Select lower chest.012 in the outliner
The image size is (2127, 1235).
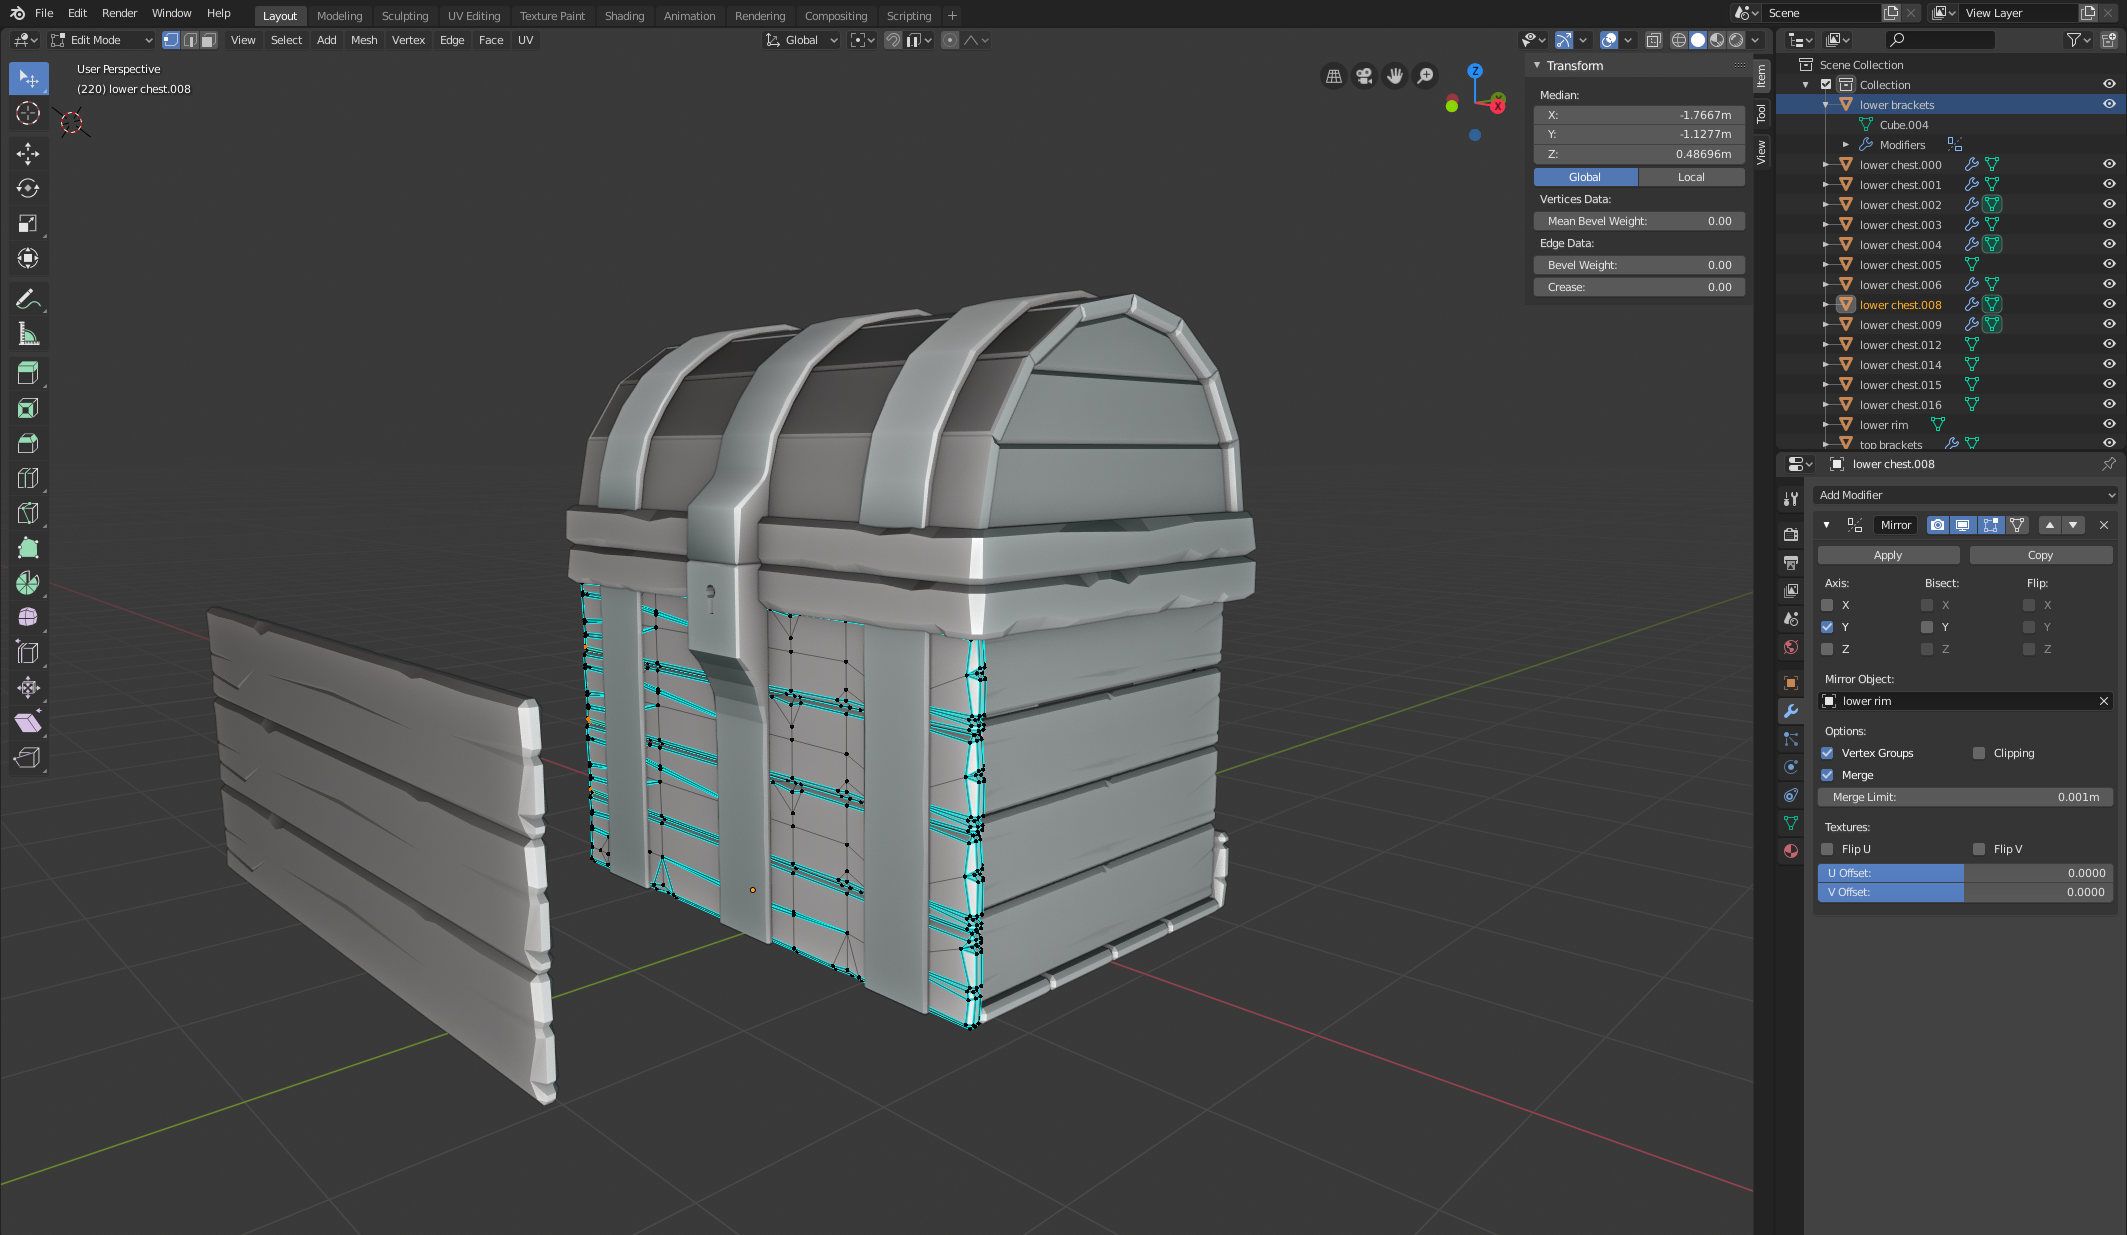[1900, 345]
